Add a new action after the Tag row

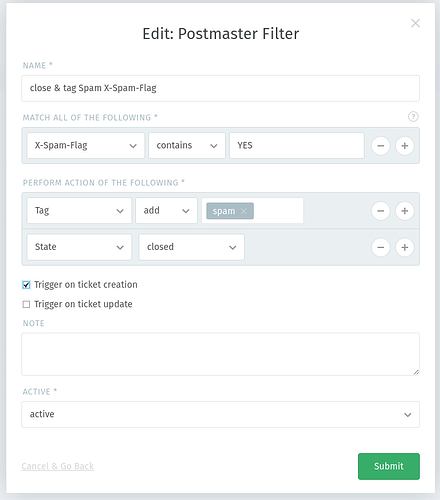(405, 211)
